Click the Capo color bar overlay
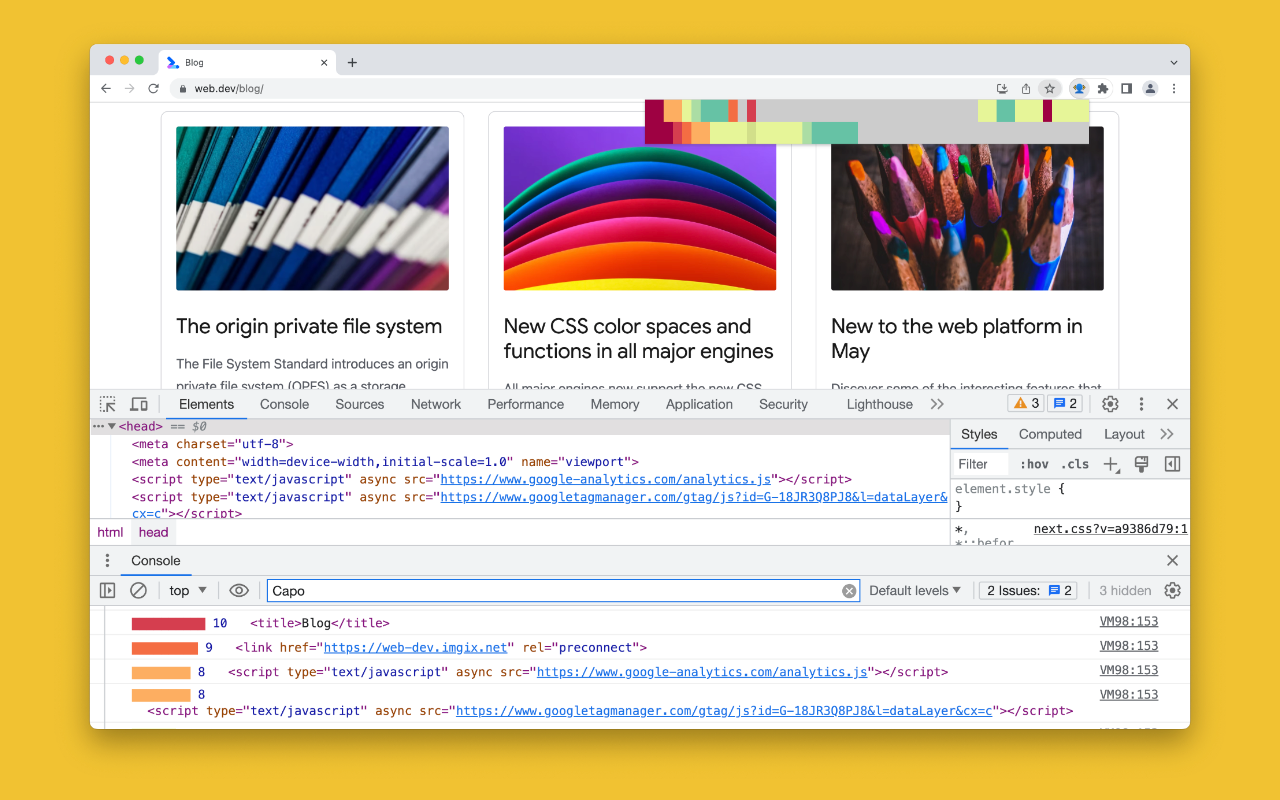Viewport: 1280px width, 800px height. [867, 122]
